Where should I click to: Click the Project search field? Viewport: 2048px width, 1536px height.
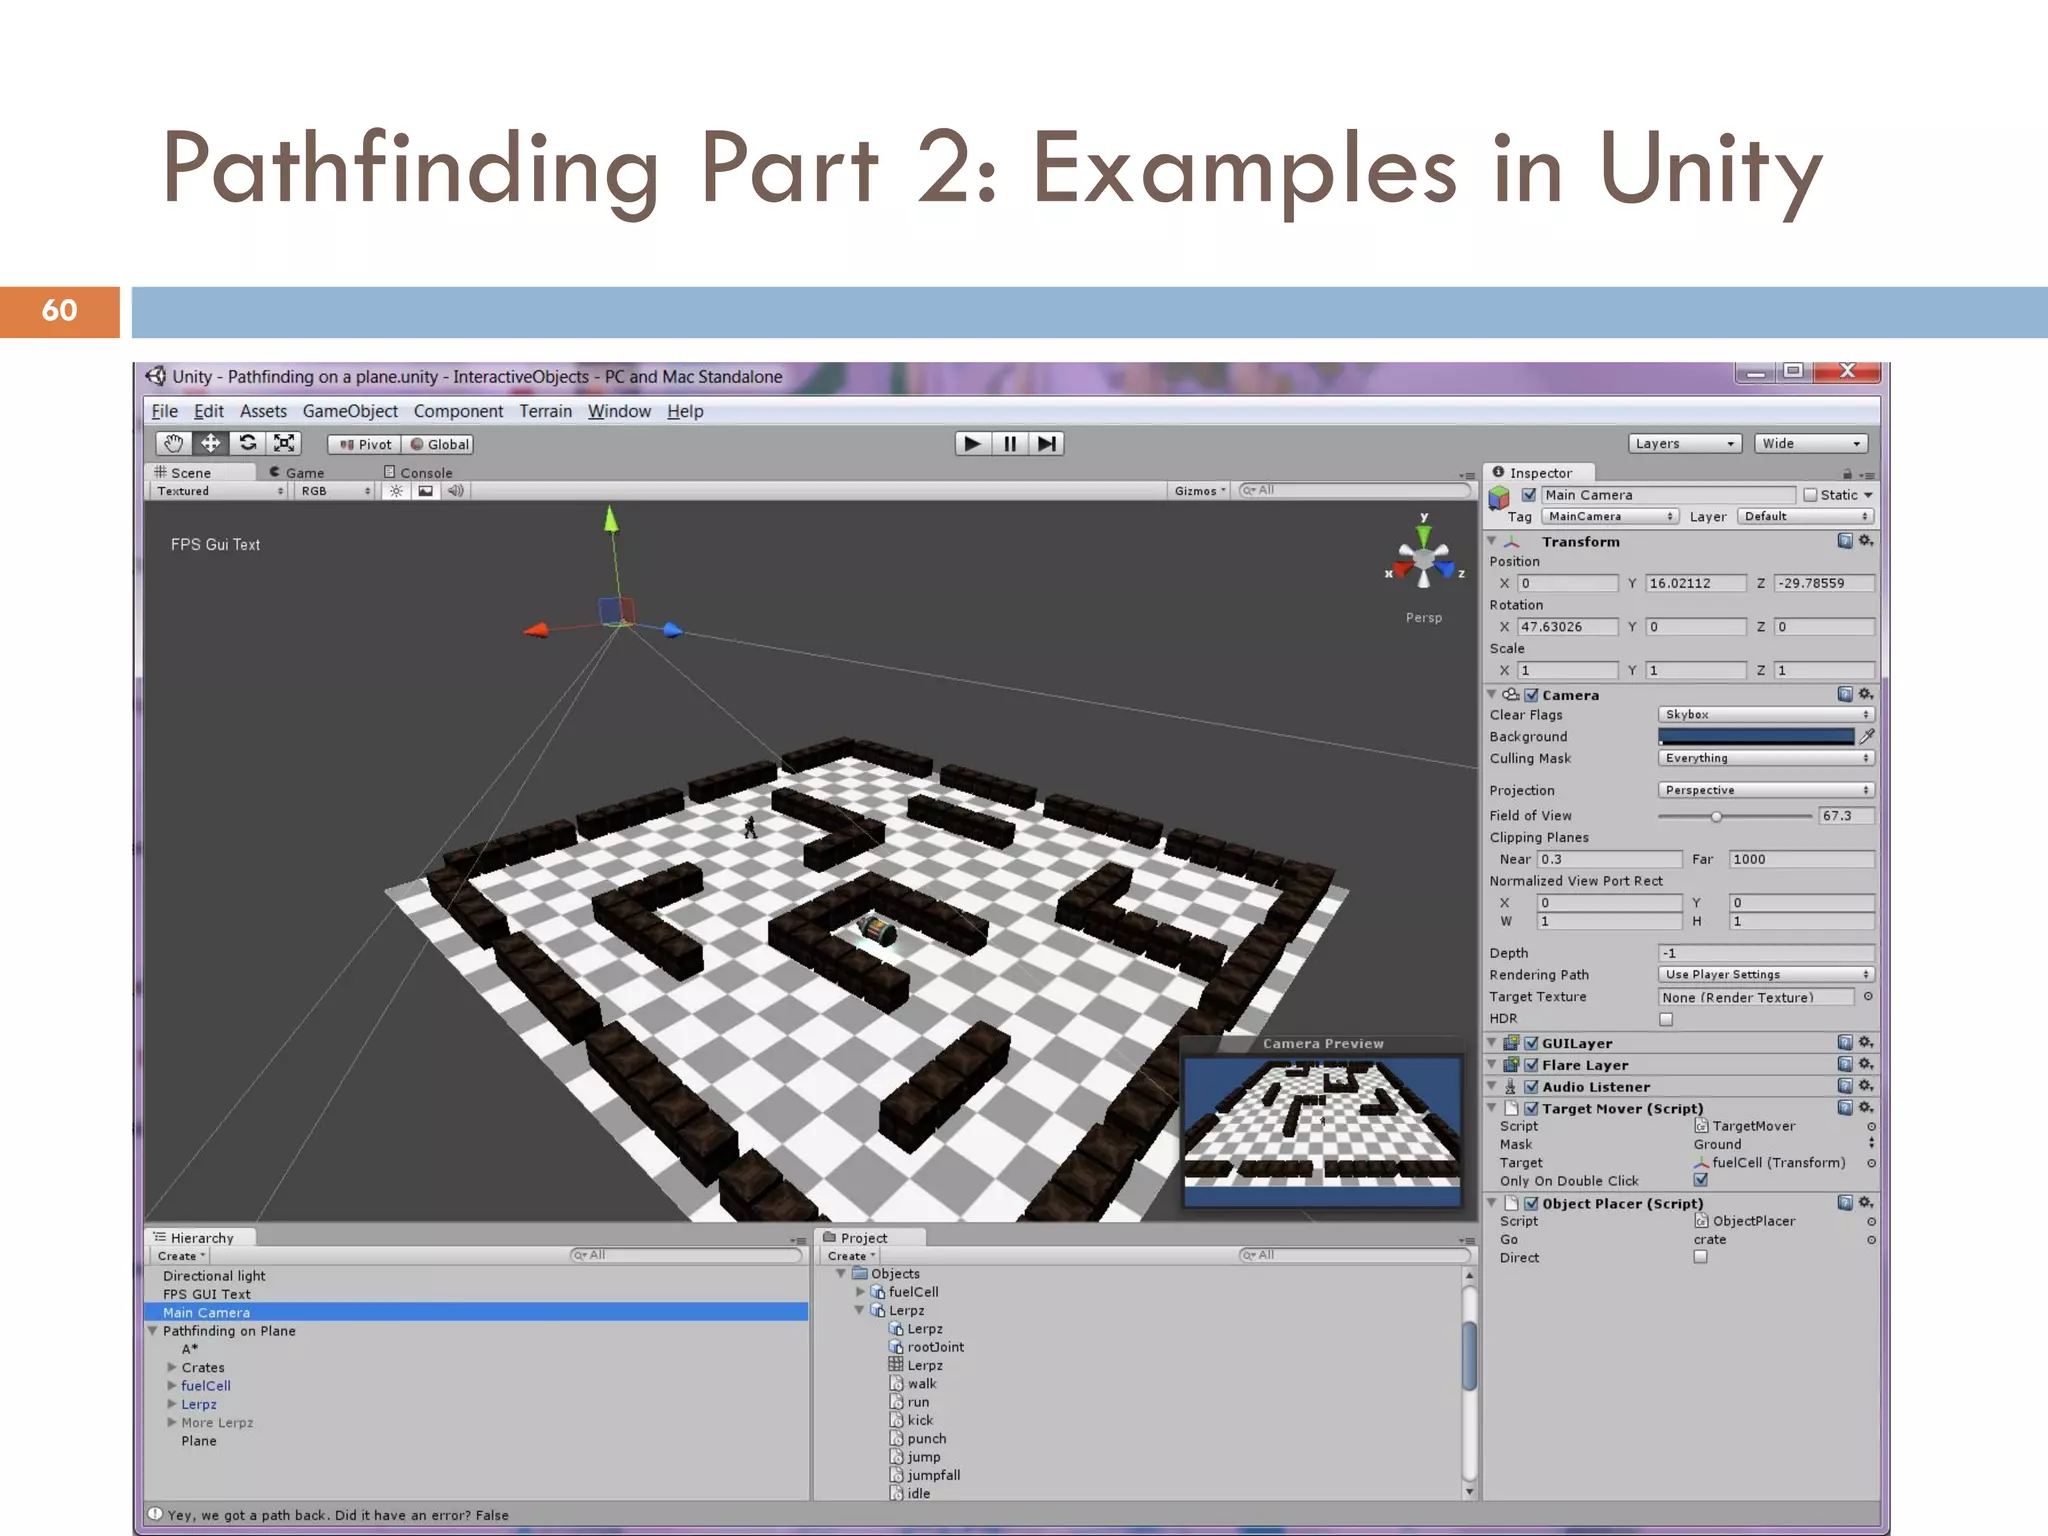[1354, 1255]
